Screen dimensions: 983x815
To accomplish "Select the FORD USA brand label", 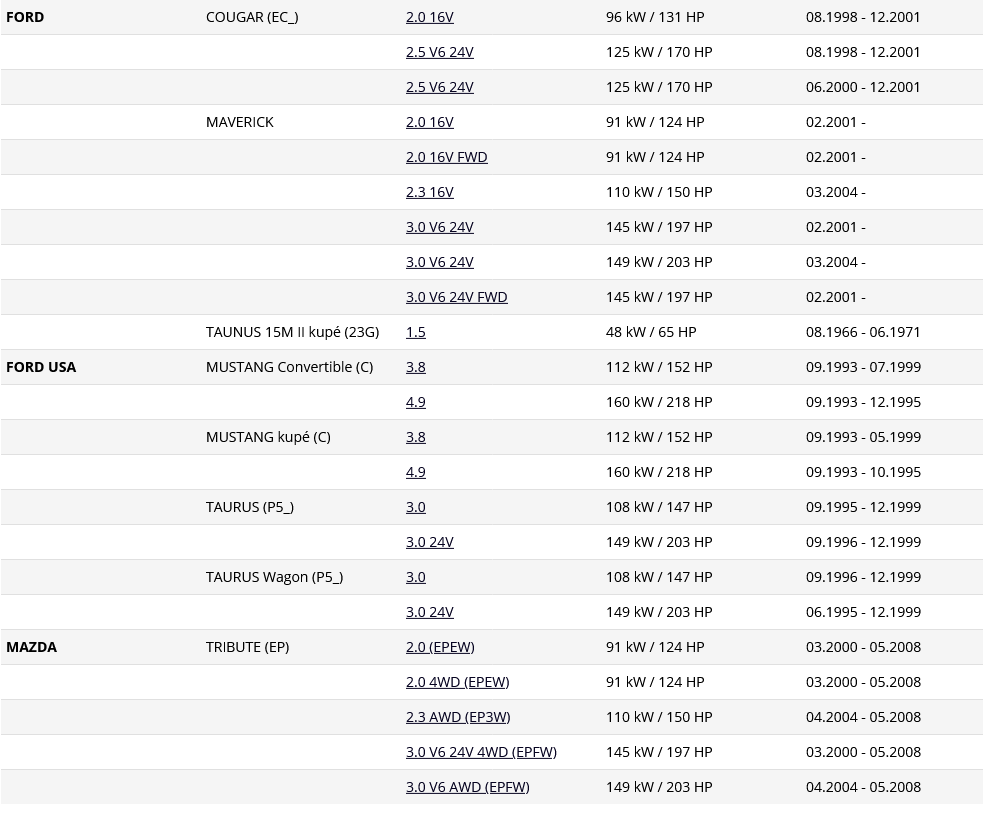I will click(x=41, y=367).
